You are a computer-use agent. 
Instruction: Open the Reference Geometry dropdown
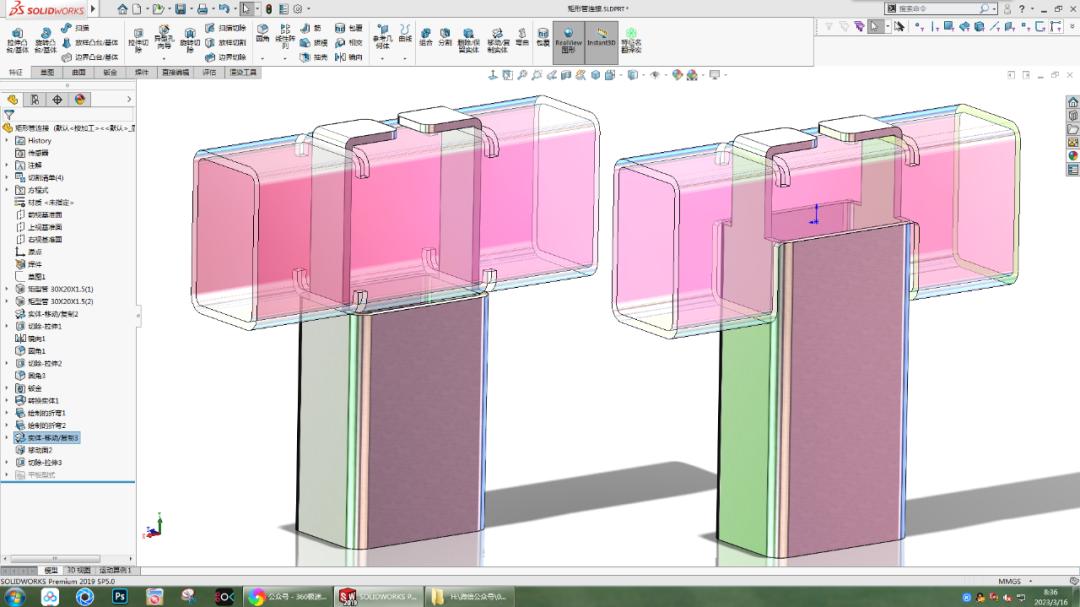[382, 38]
